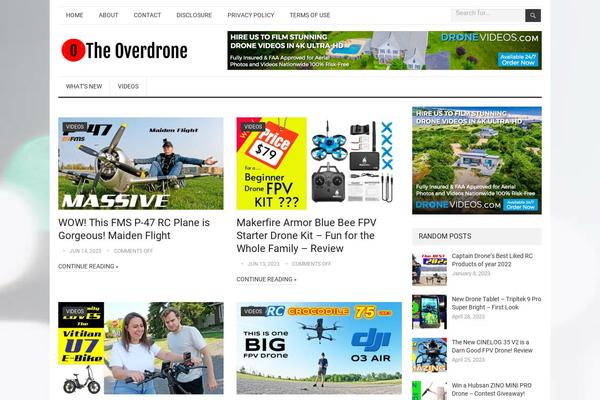Click the January 6, 2023 sidebar date
This screenshot has height=400, width=600.
pos(471,273)
